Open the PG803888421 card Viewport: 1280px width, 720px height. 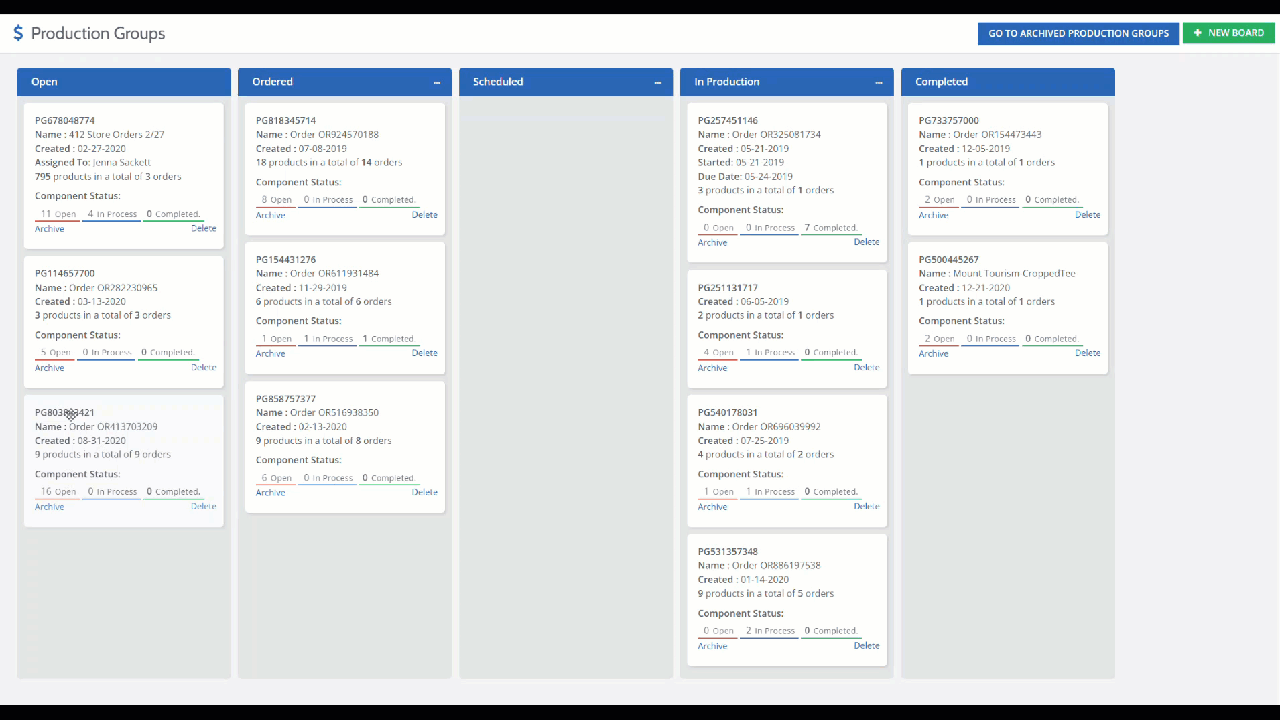[65, 412]
